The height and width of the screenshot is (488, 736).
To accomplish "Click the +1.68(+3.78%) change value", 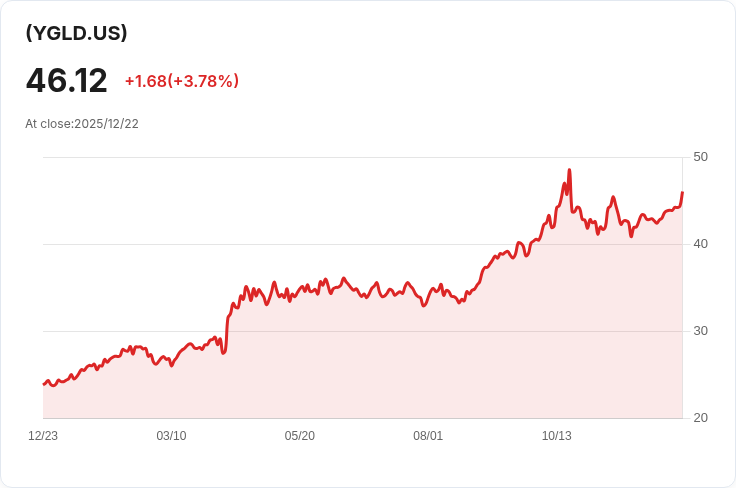I will click(x=182, y=81).
